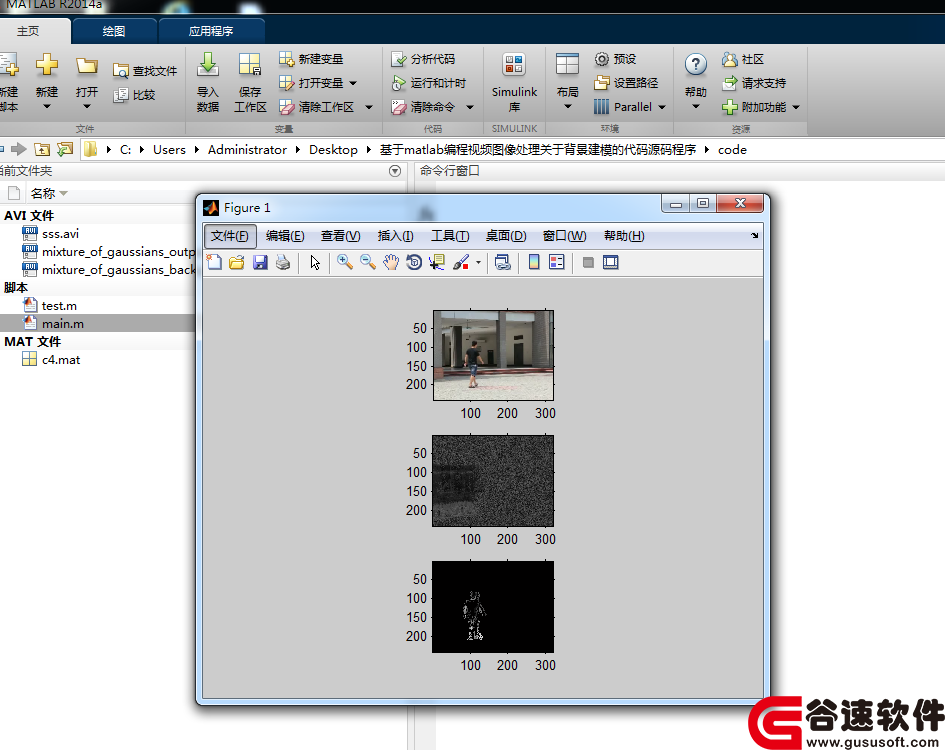This screenshot has width=945, height=750.
Task: Expand 清除命令 dropdown
Action: click(470, 107)
